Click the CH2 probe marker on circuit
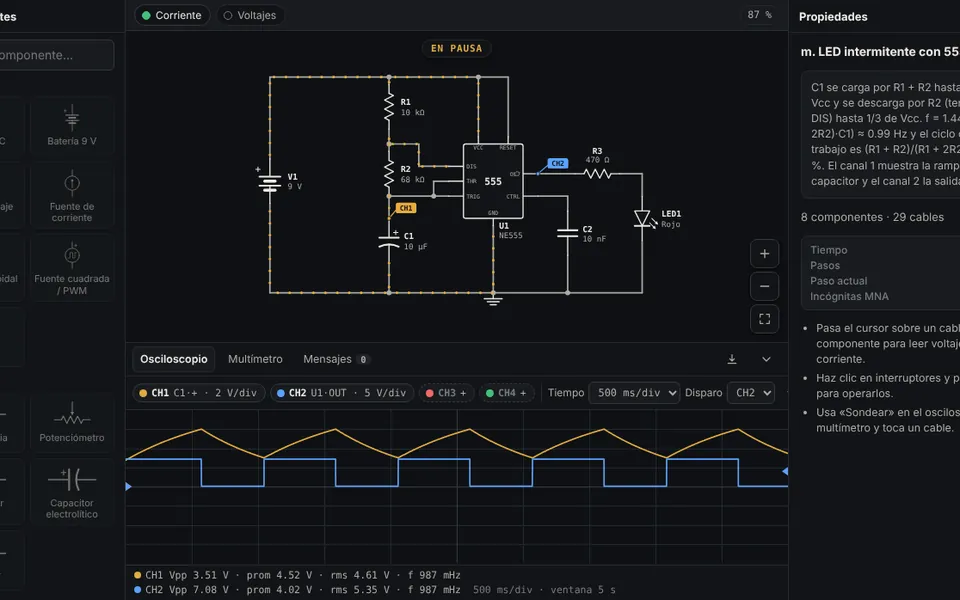 pos(558,163)
